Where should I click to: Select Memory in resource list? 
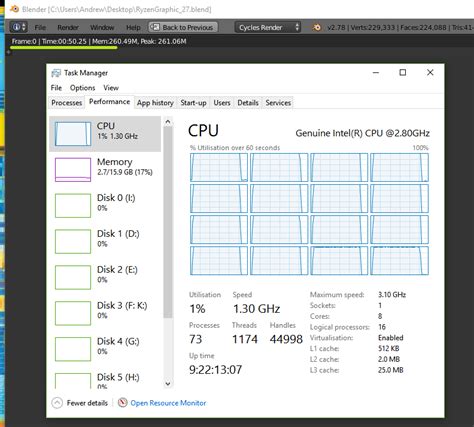click(105, 169)
